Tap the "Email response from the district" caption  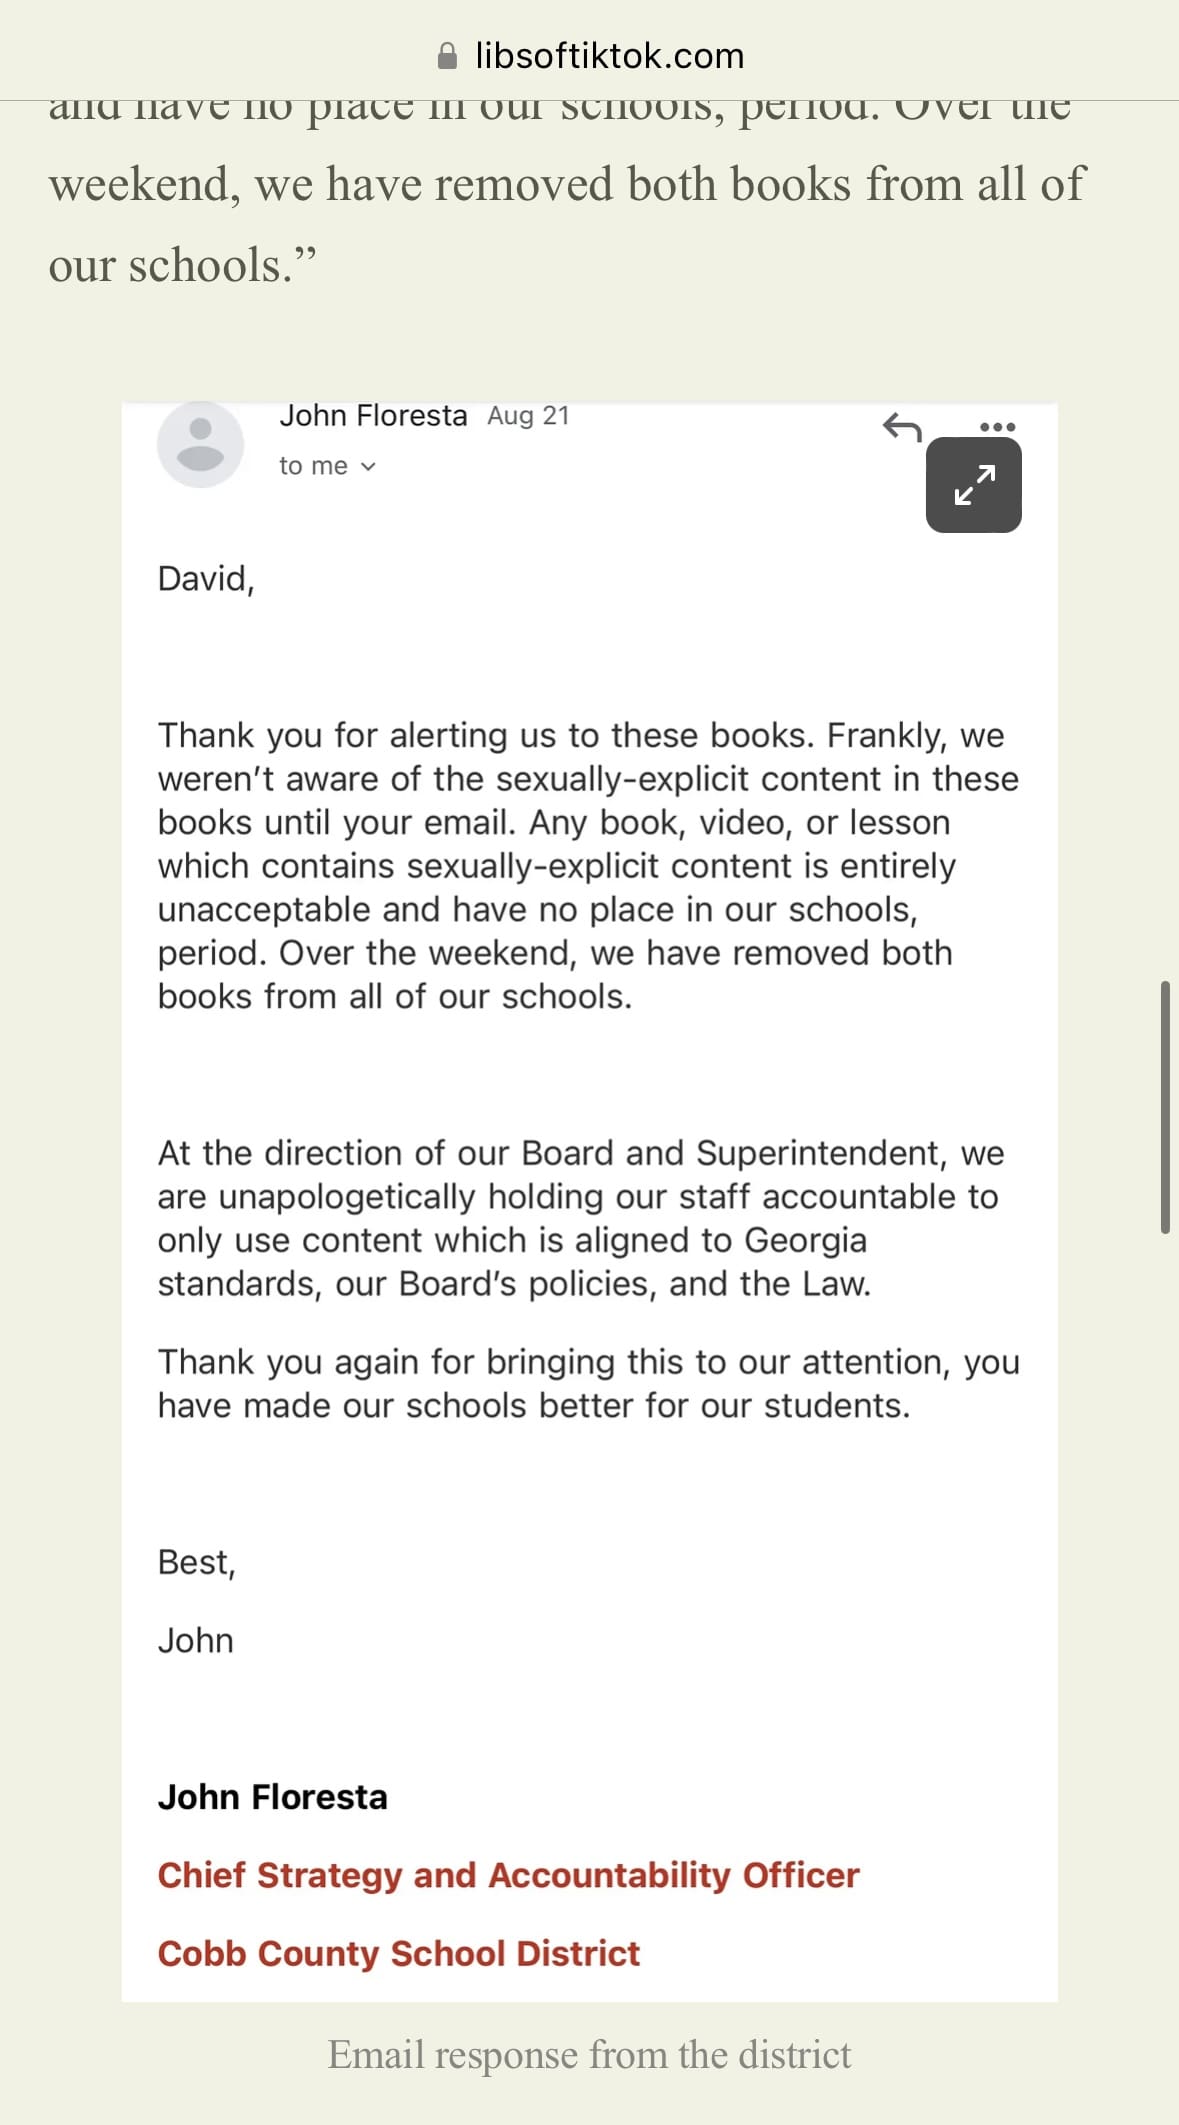(x=589, y=2055)
